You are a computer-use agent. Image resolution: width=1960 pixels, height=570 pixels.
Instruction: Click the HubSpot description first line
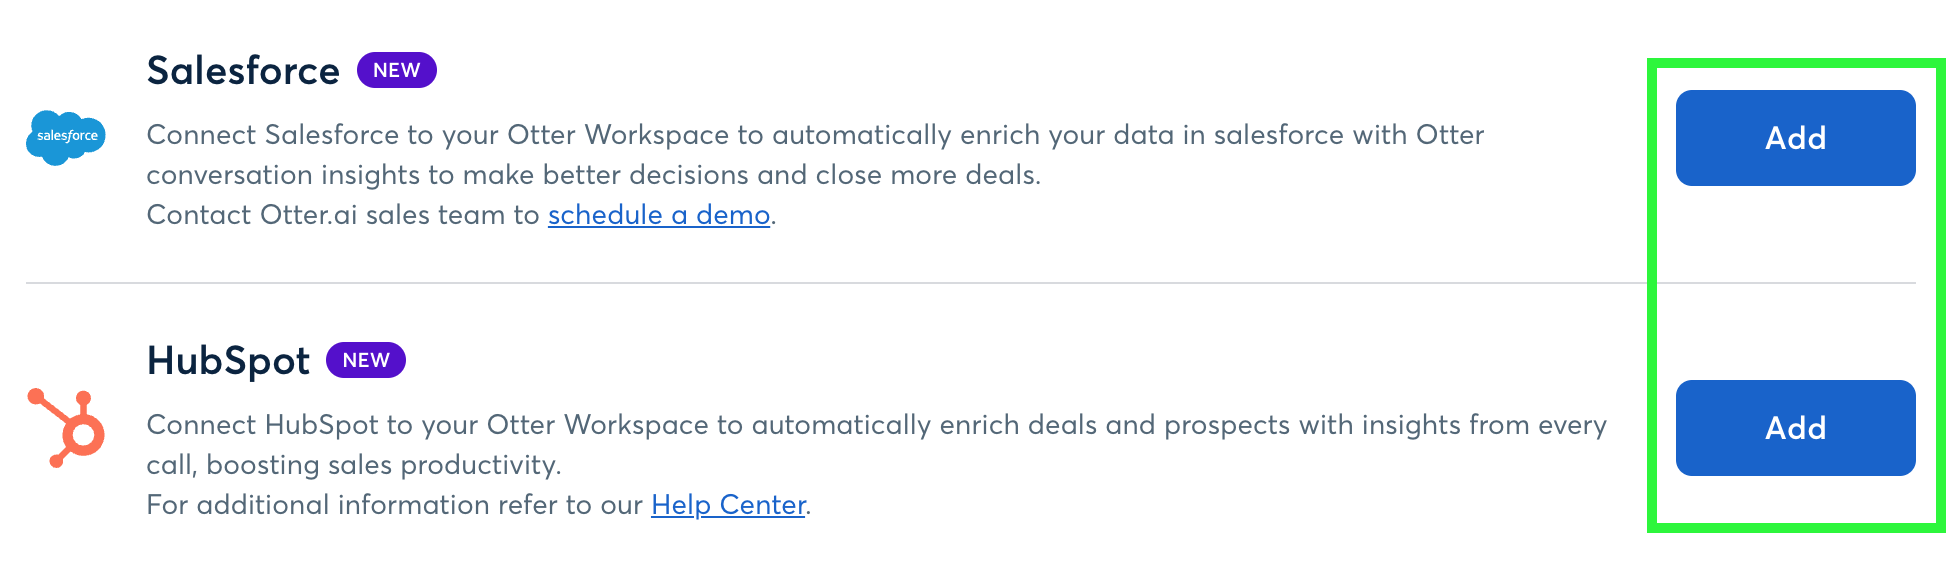[877, 425]
